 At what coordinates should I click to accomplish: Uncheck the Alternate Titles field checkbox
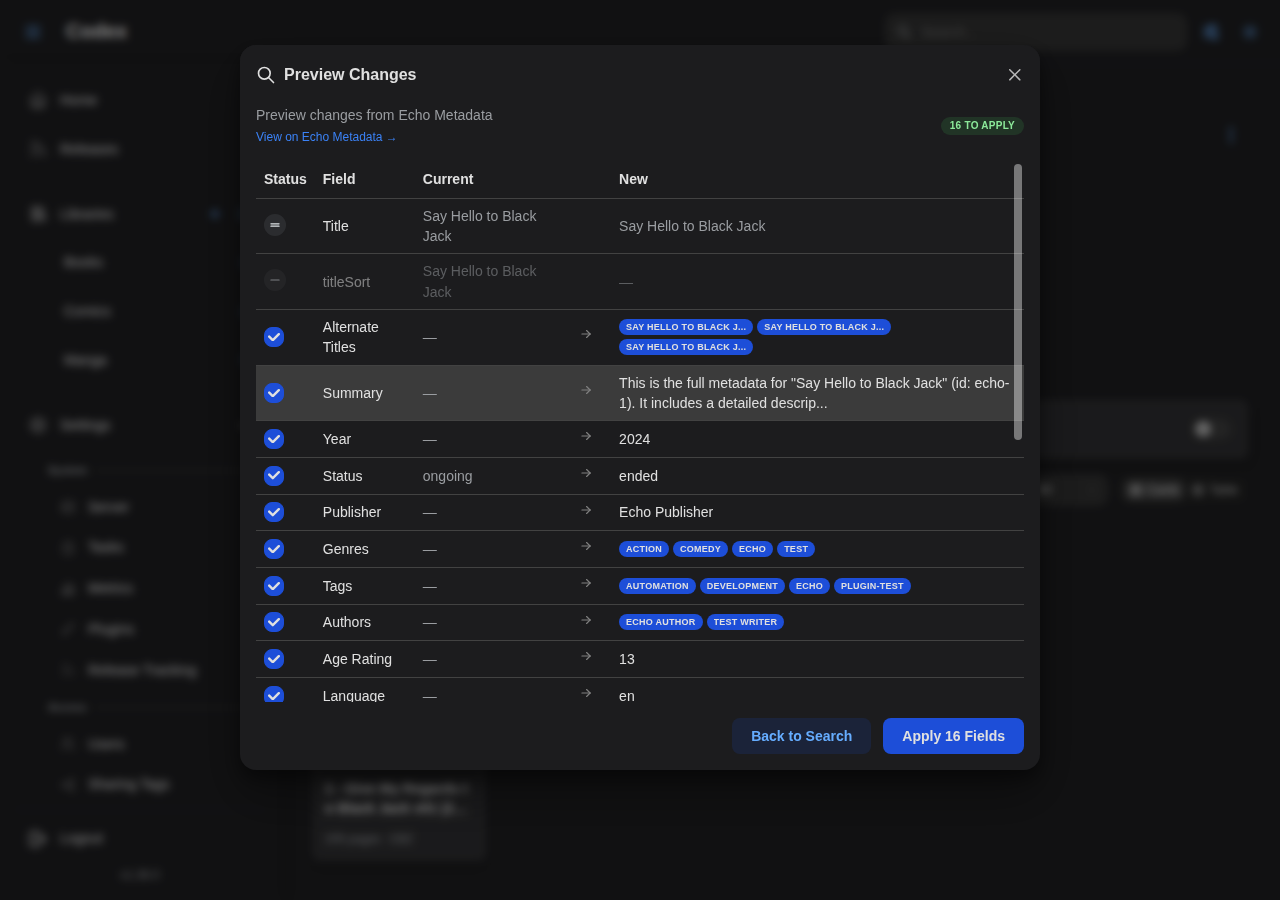pyautogui.click(x=274, y=337)
